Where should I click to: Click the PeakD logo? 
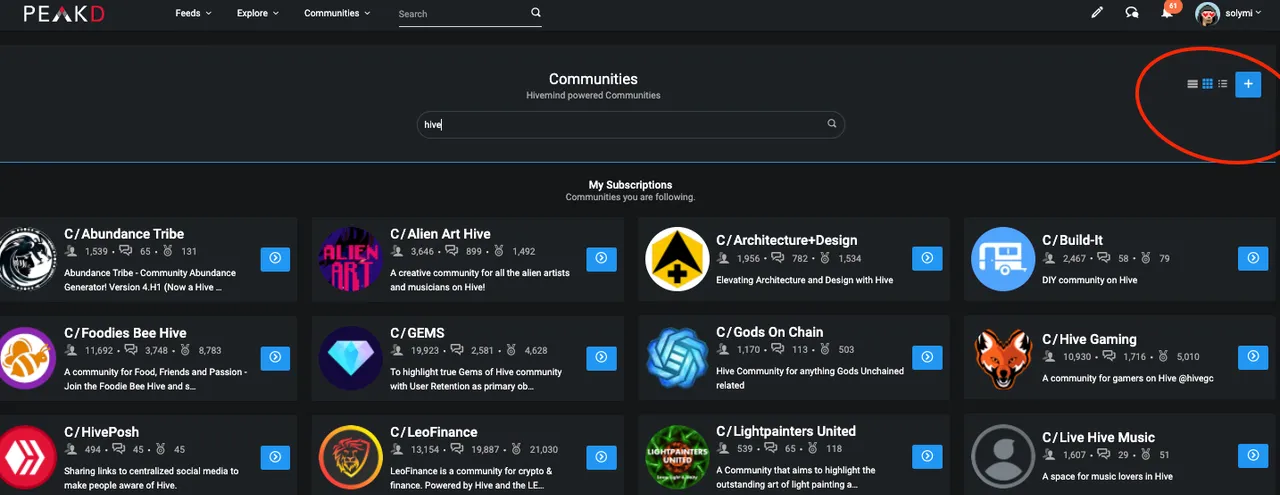coord(64,13)
